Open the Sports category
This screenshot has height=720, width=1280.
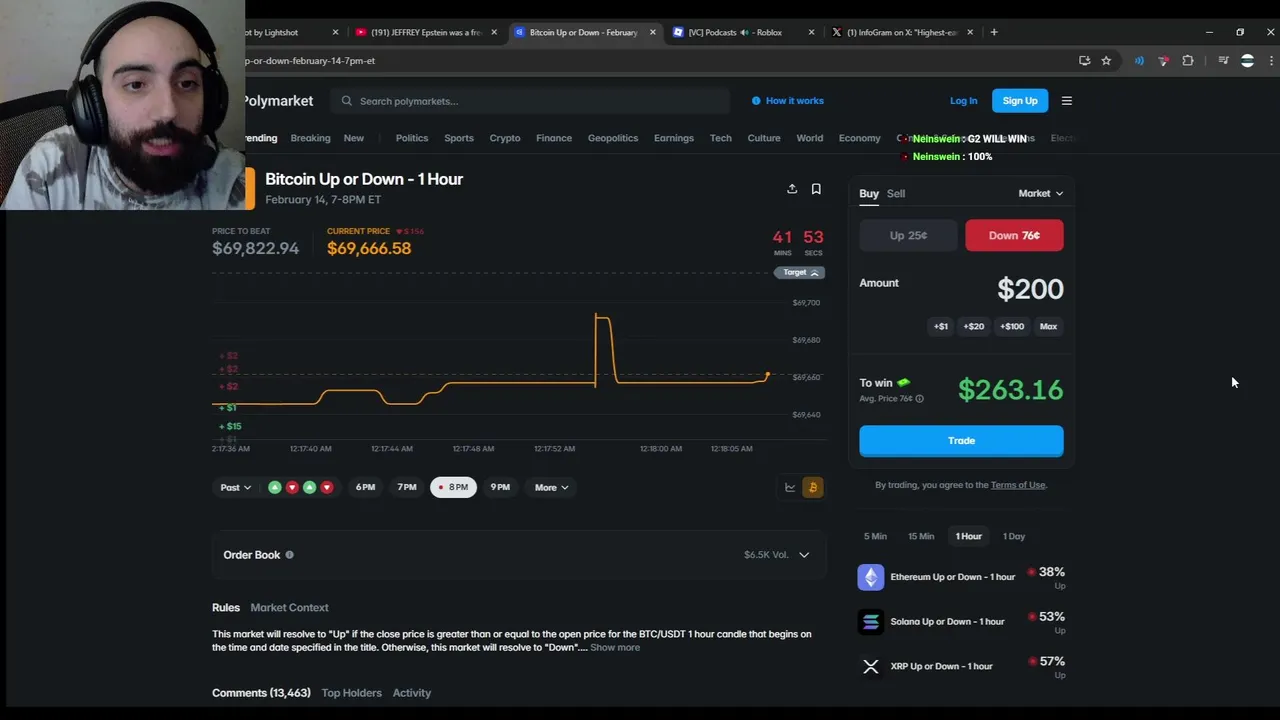459,138
